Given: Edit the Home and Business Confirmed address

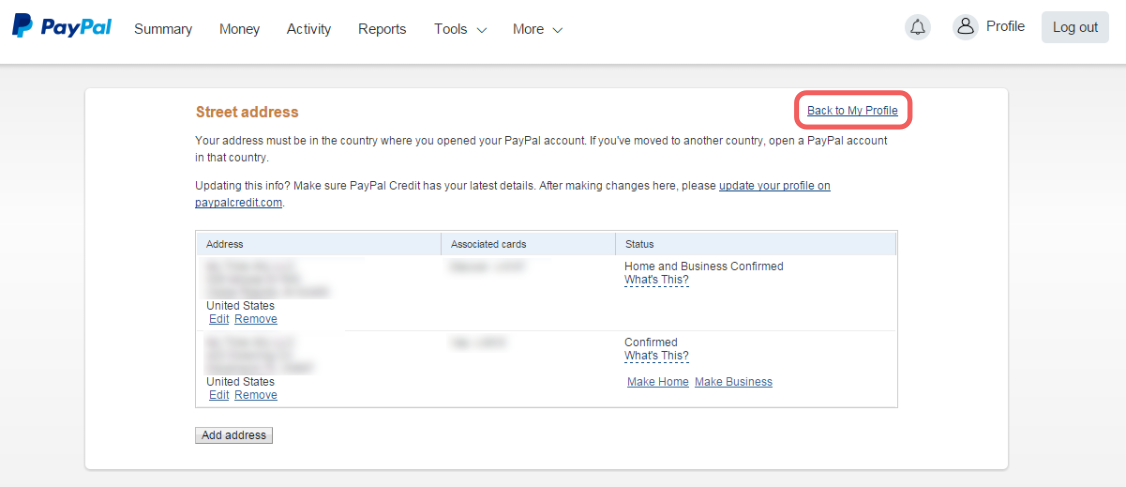Looking at the screenshot, I should click(219, 319).
